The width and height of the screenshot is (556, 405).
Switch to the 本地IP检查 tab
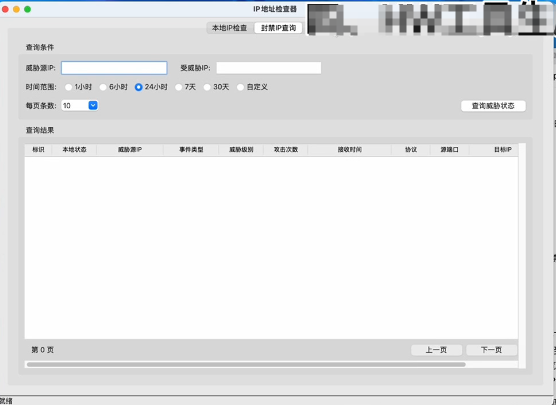pyautogui.click(x=230, y=28)
